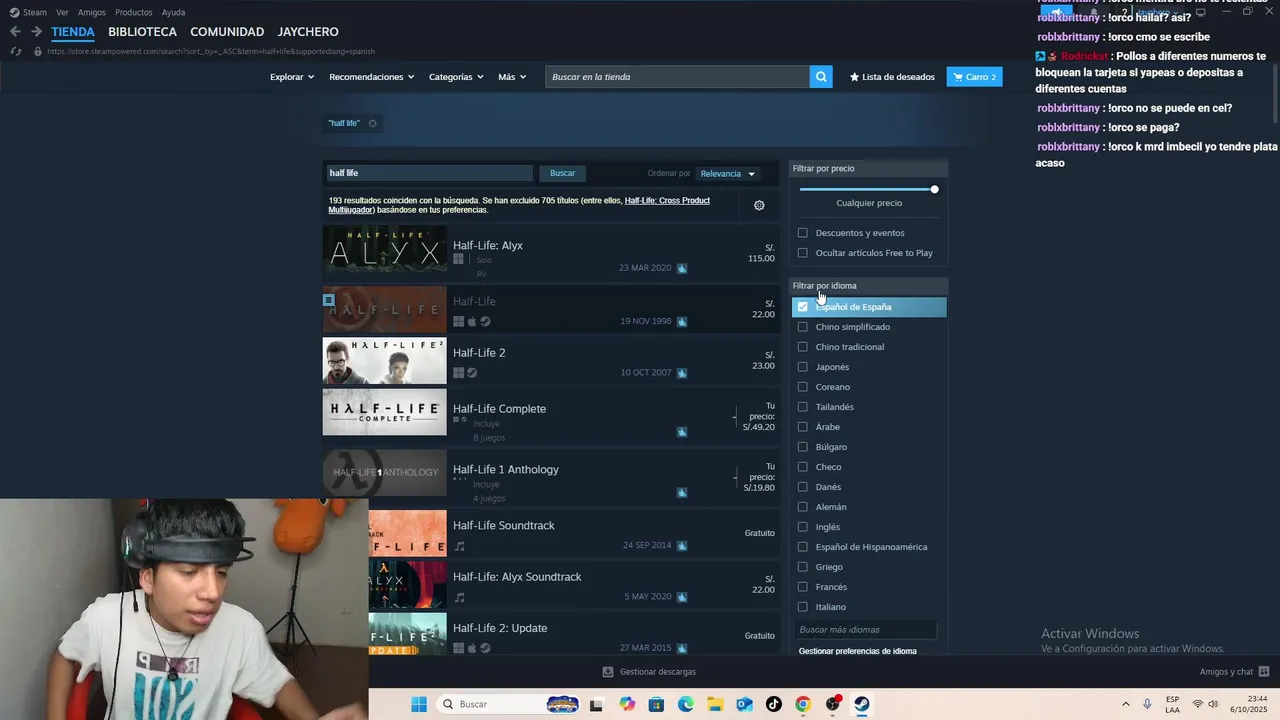Switch to the BIBLIOTECA tab
Screen dimensions: 1280x720
(x=142, y=32)
